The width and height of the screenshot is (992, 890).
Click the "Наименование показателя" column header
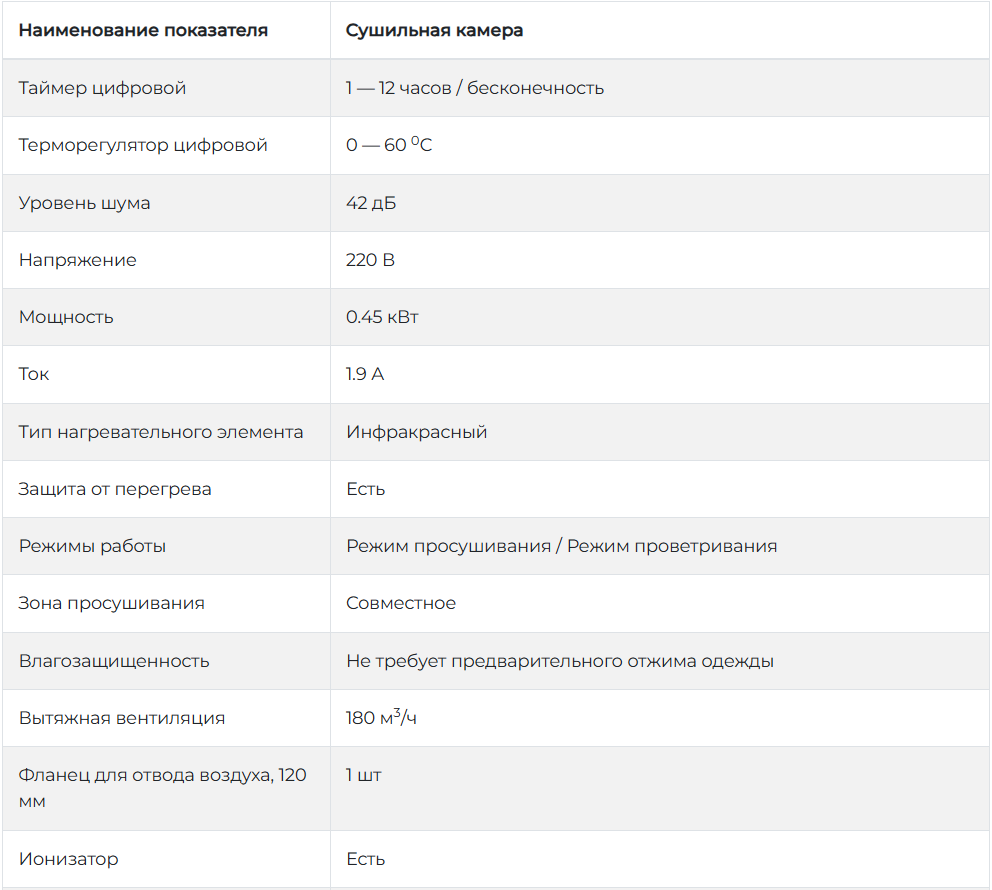tap(143, 30)
